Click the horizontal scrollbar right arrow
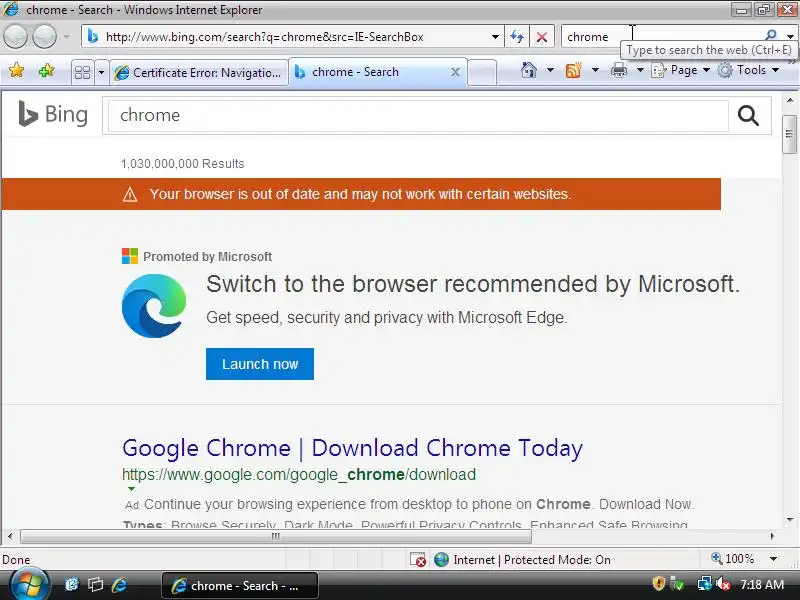This screenshot has height=600, width=800. [772, 536]
